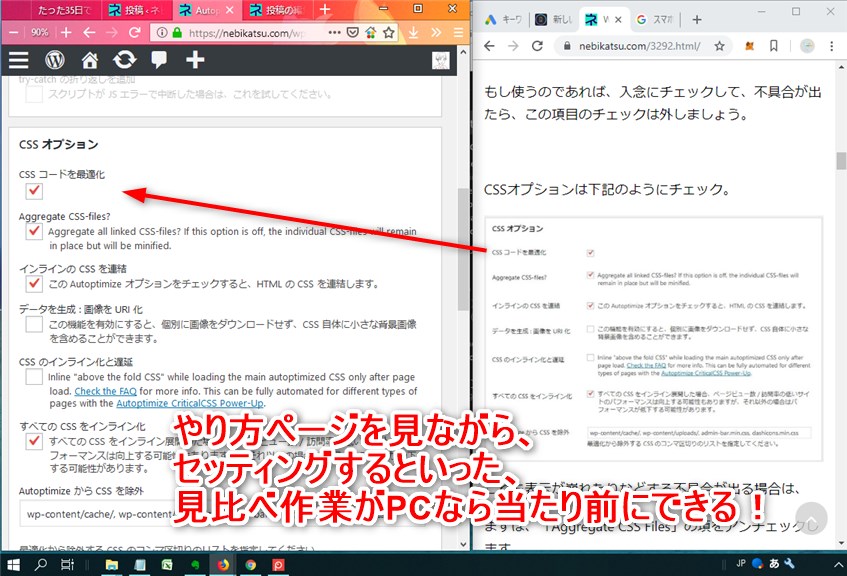The image size is (847, 576).
Task: Bookmark the page with Firefox star icon
Action: click(389, 32)
